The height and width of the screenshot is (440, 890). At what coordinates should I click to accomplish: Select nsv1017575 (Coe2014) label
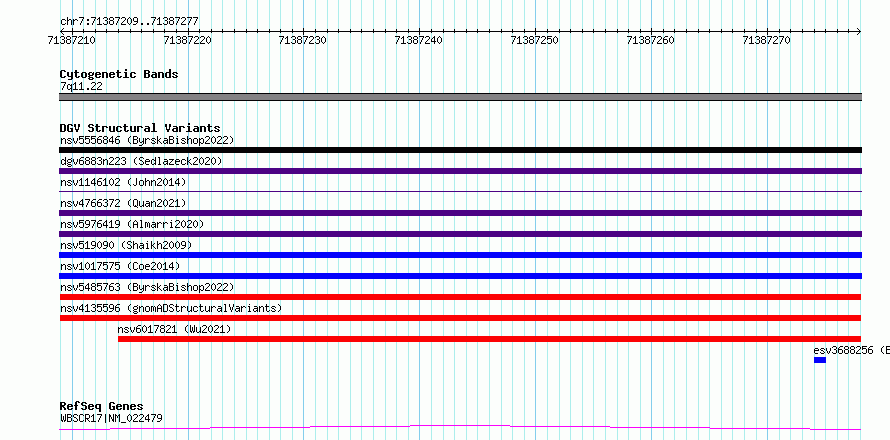[120, 266]
